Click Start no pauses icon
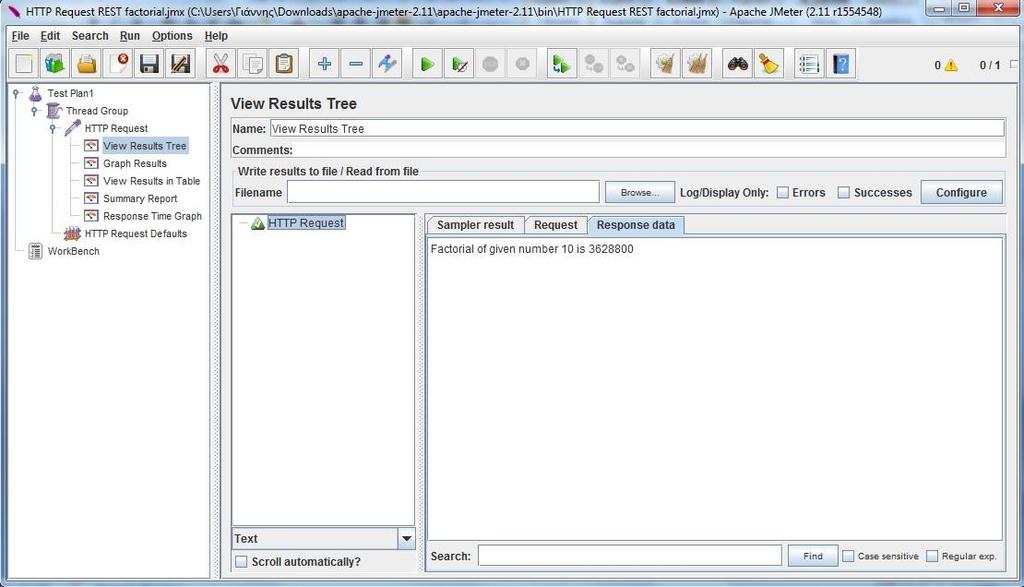Screen dimensions: 1024x587 point(459,64)
